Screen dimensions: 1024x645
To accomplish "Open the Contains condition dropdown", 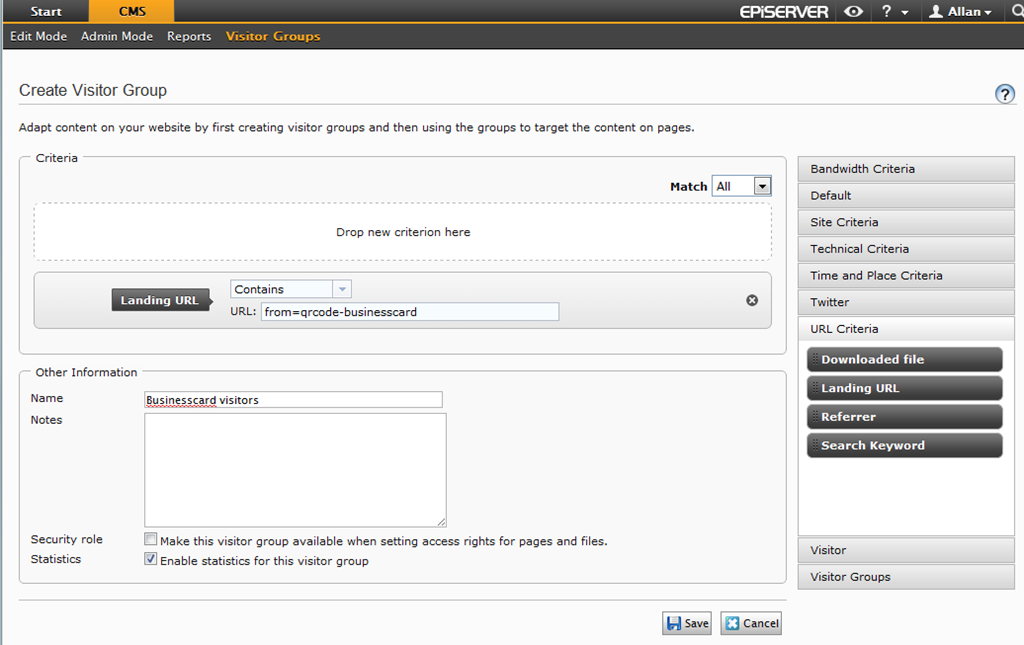I will point(342,289).
